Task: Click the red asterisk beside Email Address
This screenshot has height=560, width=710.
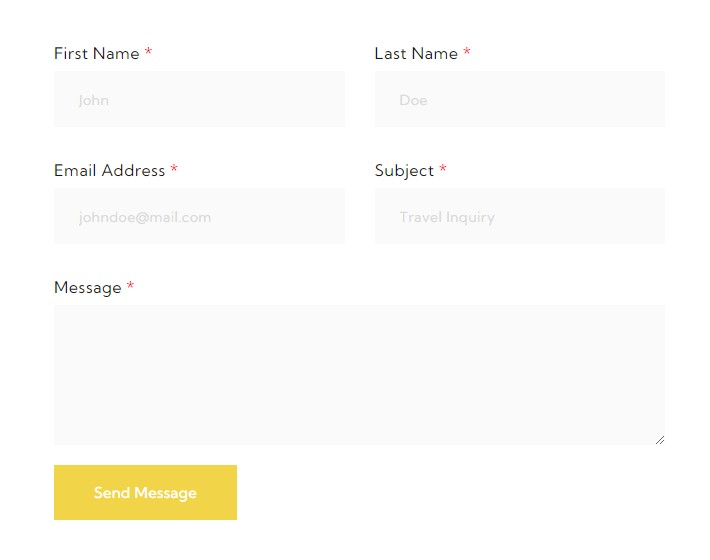Action: 174,169
